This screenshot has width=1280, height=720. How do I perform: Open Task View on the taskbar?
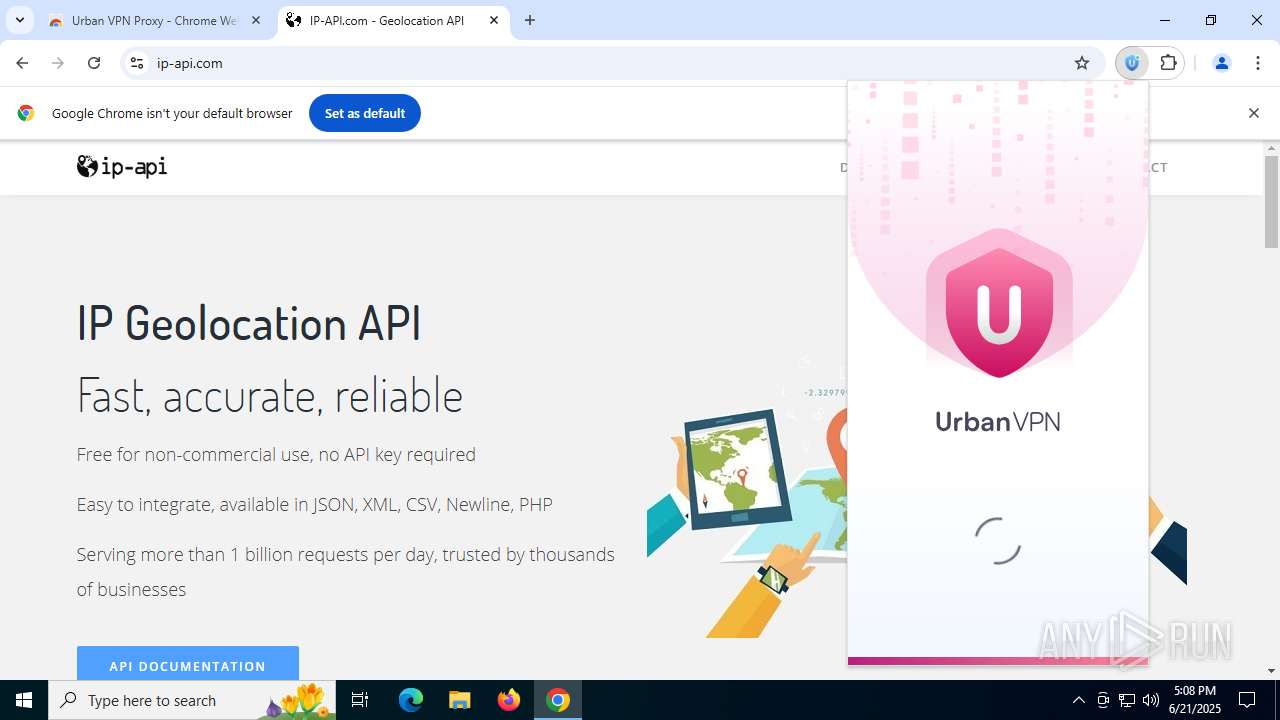(361, 700)
